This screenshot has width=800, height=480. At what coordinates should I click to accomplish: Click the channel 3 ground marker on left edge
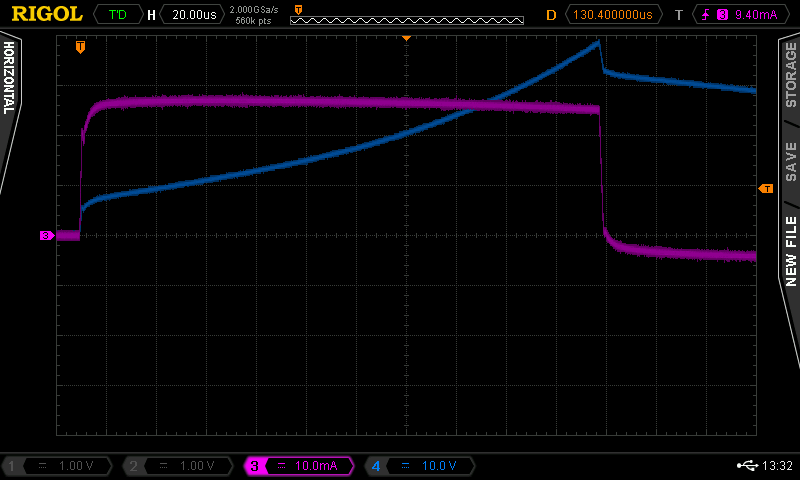[46, 235]
